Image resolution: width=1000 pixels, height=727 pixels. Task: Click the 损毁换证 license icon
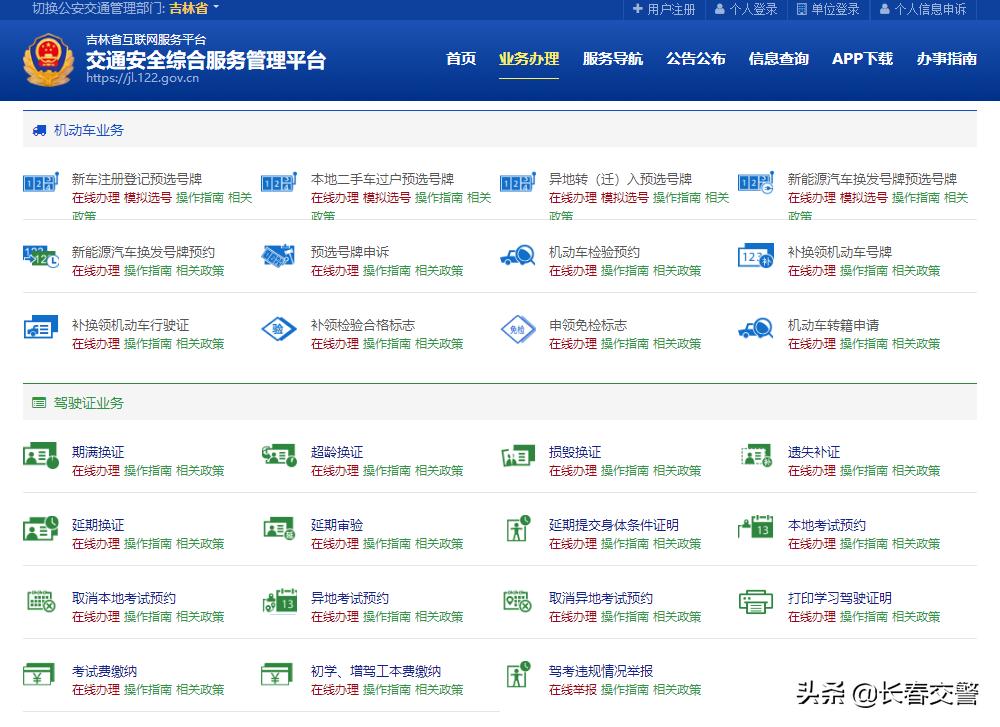(x=518, y=455)
